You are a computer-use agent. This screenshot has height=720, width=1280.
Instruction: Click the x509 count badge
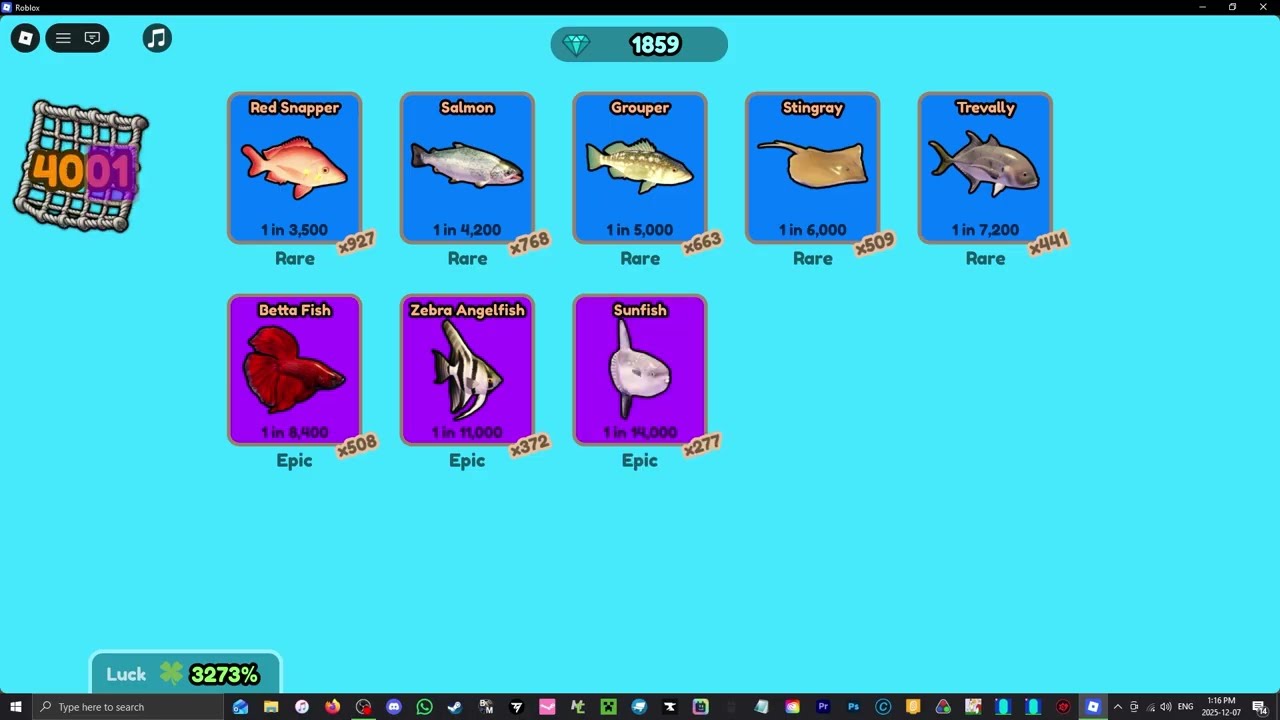pyautogui.click(x=875, y=243)
